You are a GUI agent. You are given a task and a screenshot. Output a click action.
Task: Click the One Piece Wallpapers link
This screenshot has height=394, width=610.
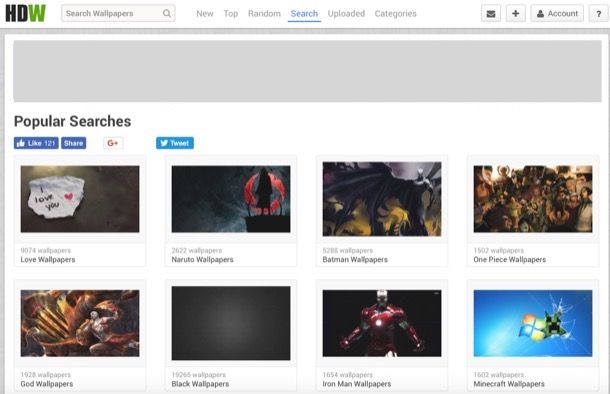click(510, 259)
